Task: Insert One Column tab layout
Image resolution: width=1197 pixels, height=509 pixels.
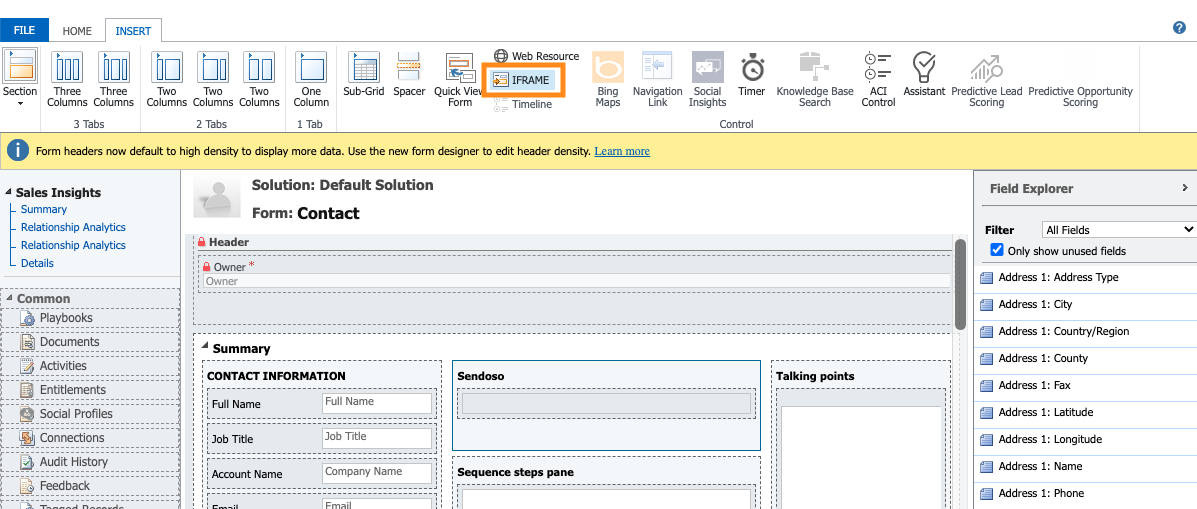Action: point(311,79)
